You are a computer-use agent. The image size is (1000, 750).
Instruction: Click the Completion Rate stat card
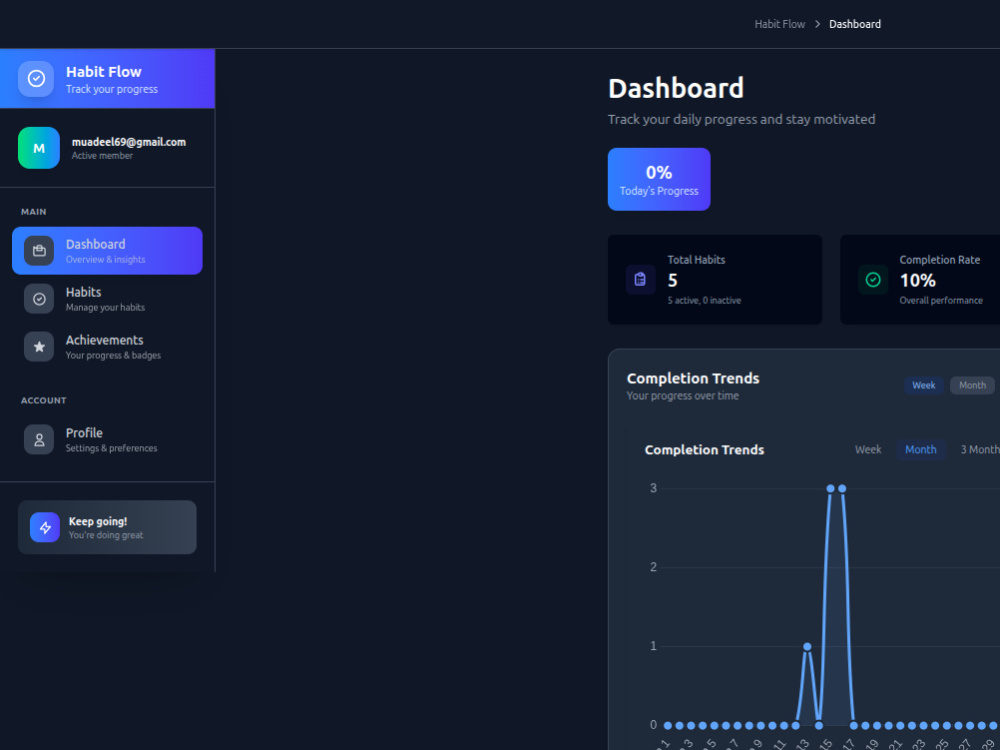[920, 279]
